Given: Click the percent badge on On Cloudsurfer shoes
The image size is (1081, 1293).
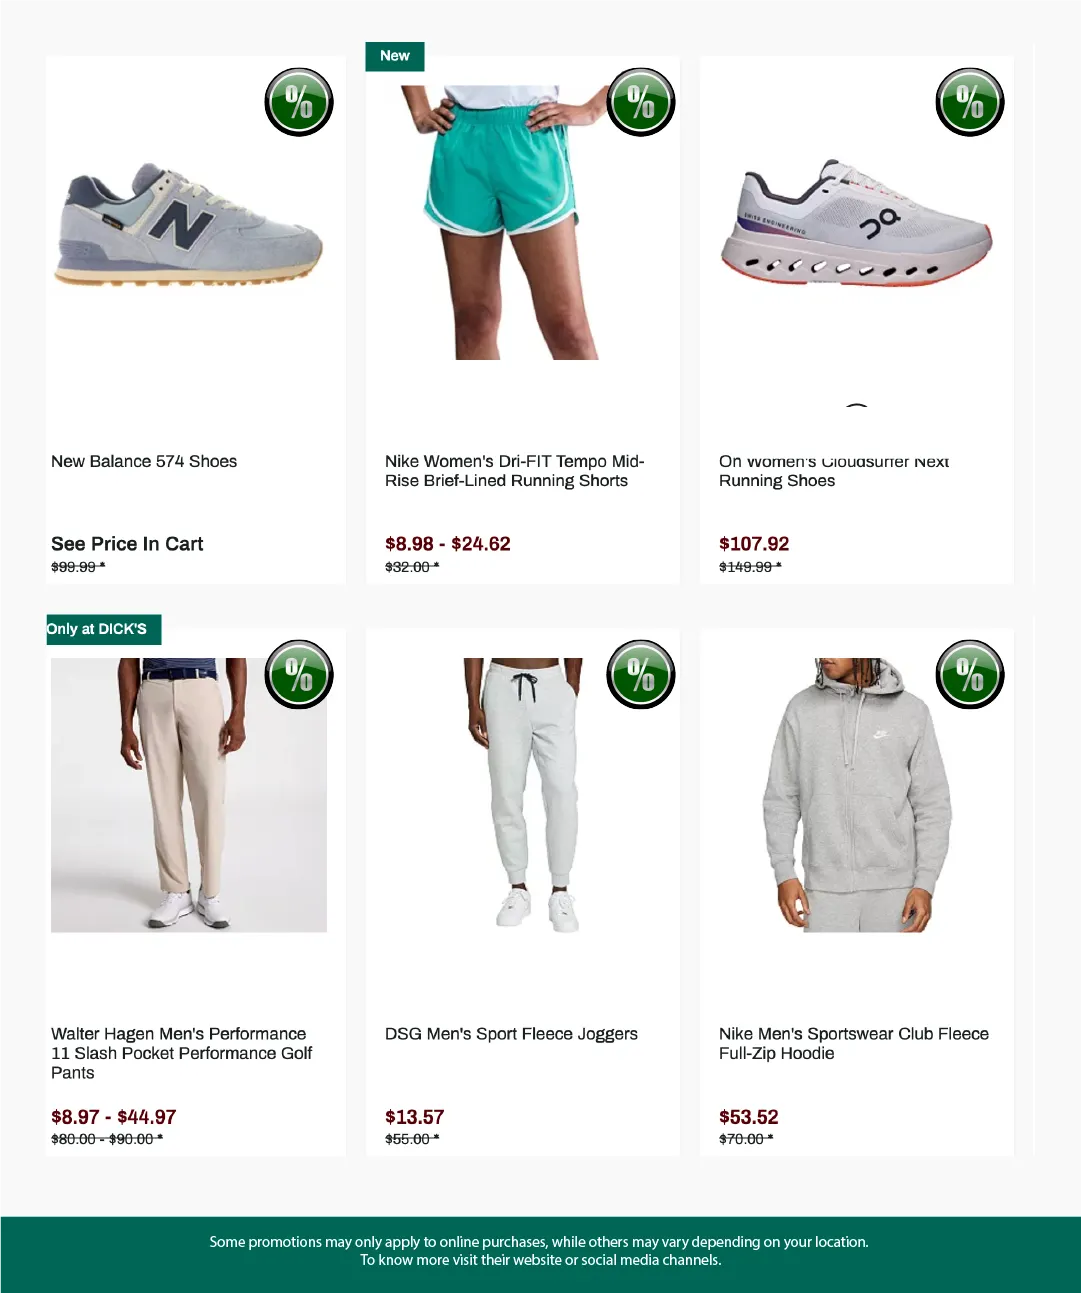Looking at the screenshot, I should pos(970,102).
